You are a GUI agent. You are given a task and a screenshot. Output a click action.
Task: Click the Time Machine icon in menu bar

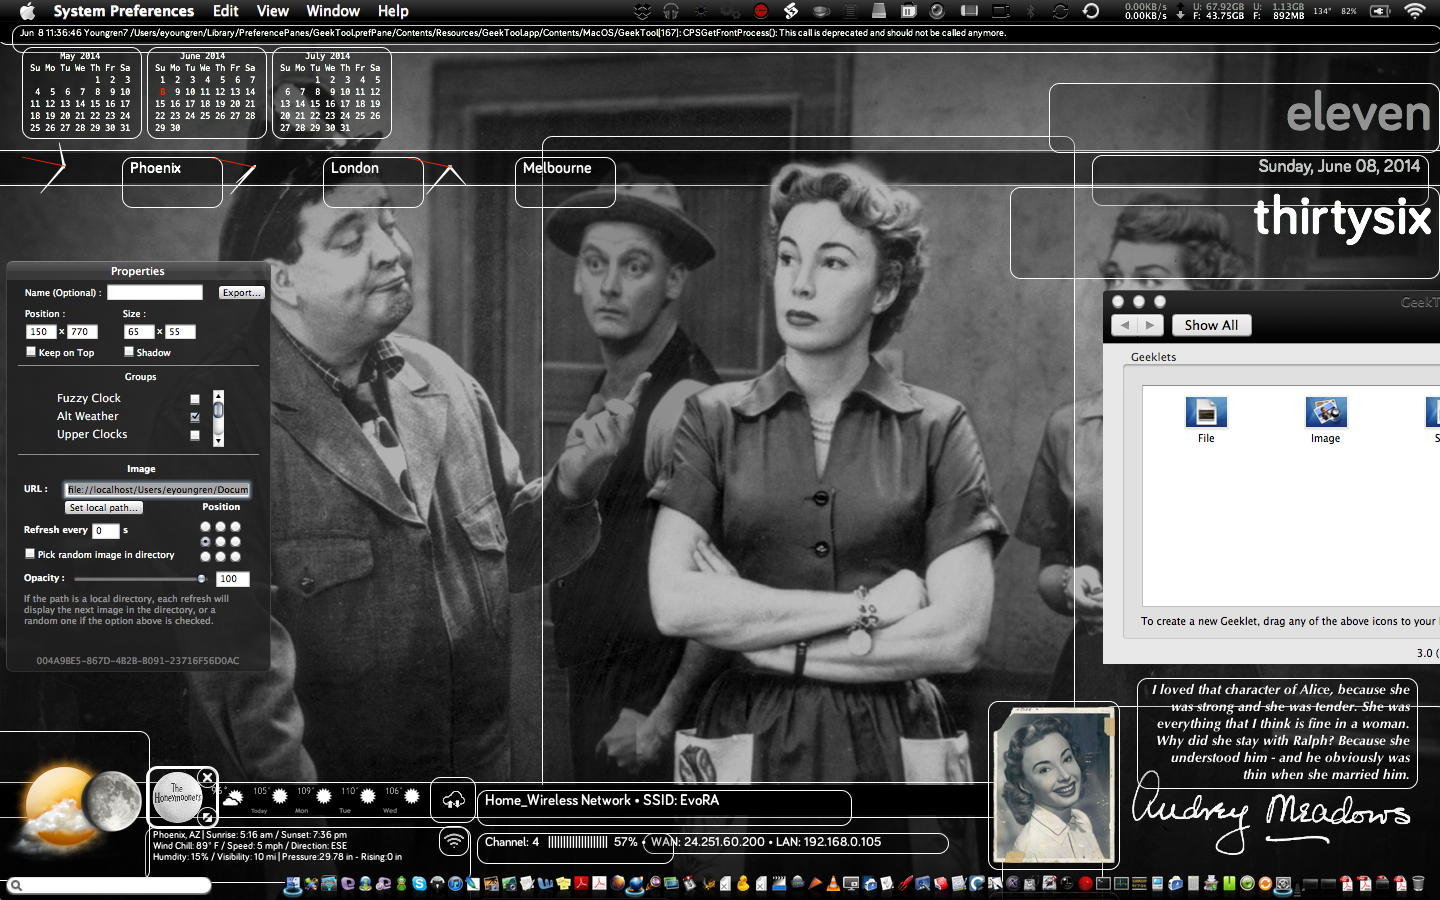point(1090,11)
